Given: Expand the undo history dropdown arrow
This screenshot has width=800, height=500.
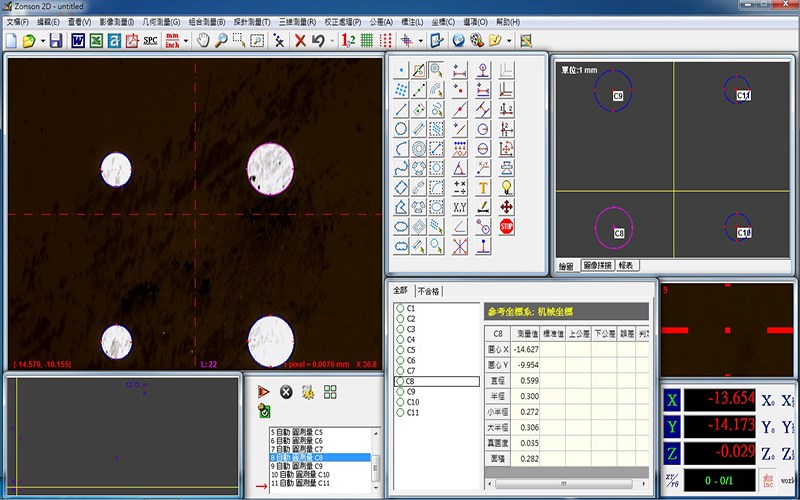Looking at the screenshot, I should [x=332, y=41].
